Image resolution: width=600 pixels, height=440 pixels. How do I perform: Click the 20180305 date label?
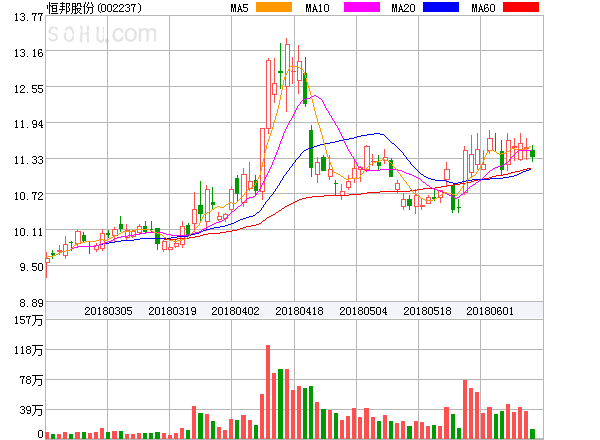(x=108, y=311)
